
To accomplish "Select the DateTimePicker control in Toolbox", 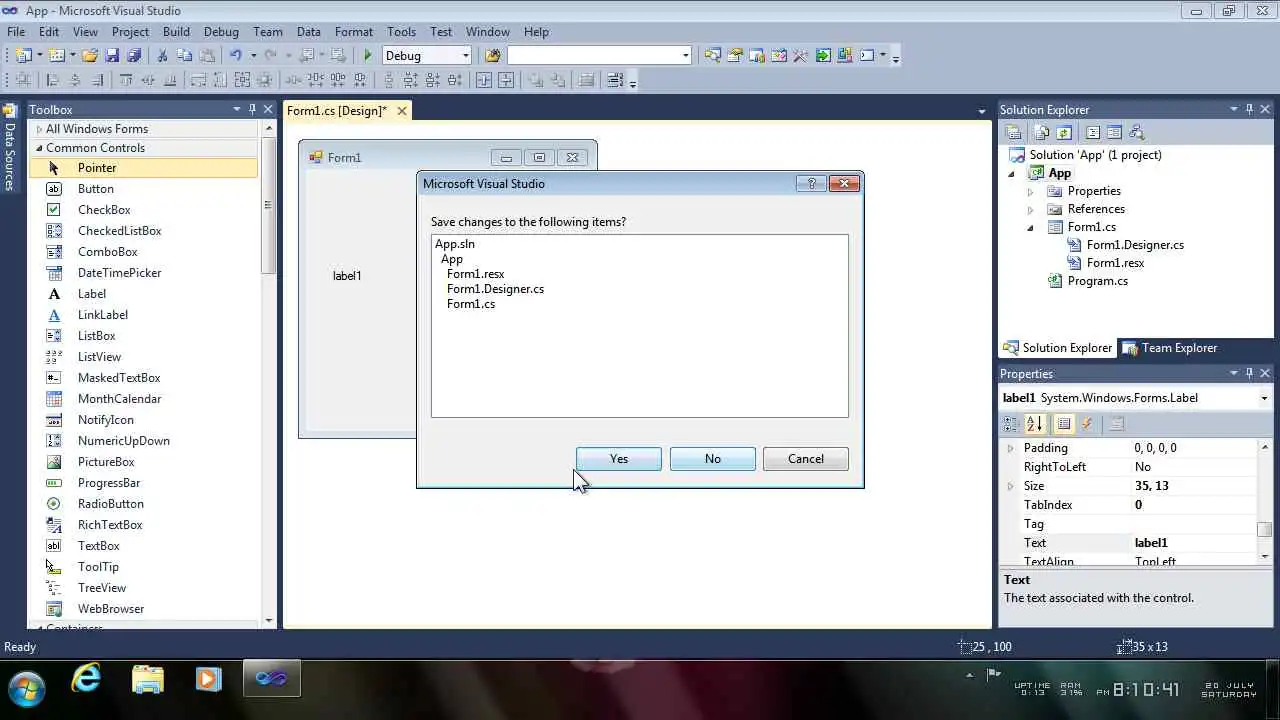I will 144,273.
